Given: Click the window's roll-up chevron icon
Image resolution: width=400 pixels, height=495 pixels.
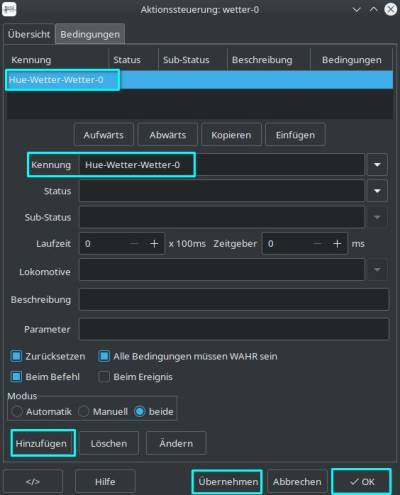Looking at the screenshot, I should (373, 10).
